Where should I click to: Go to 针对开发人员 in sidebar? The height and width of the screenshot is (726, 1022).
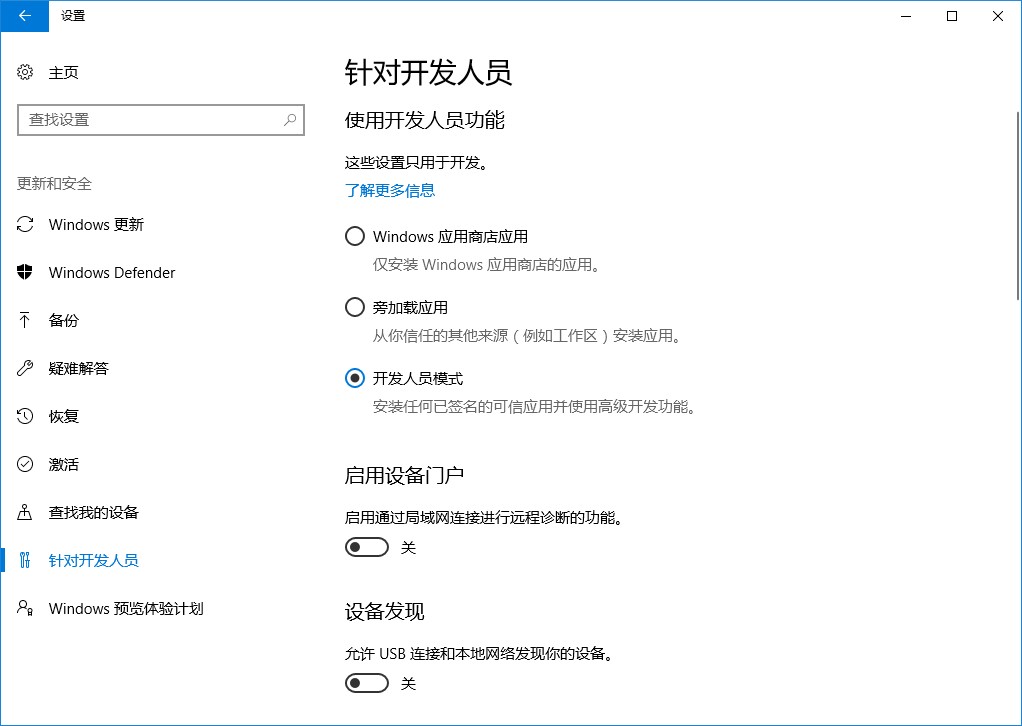[x=93, y=561]
